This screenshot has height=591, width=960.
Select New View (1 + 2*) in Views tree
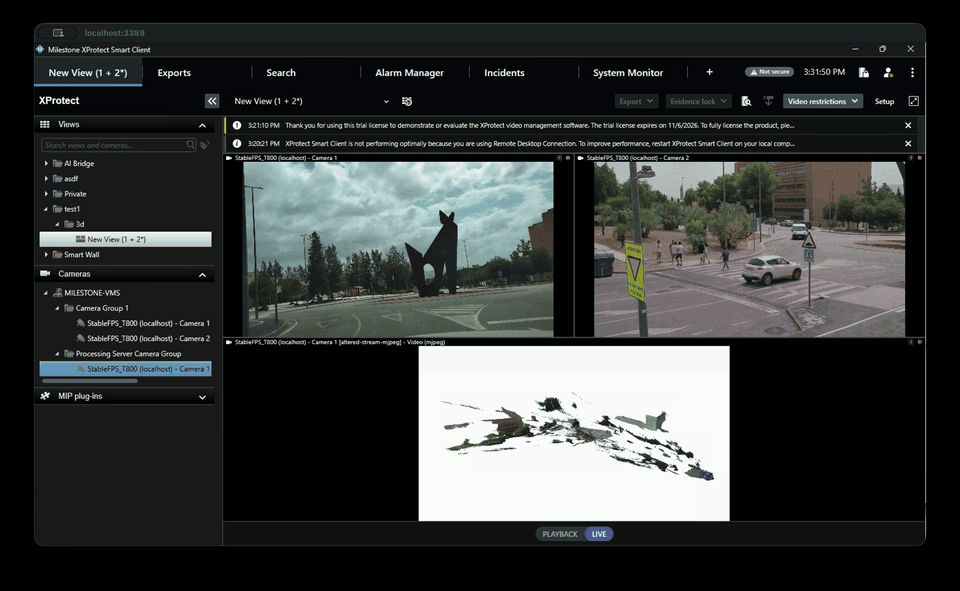pos(126,239)
